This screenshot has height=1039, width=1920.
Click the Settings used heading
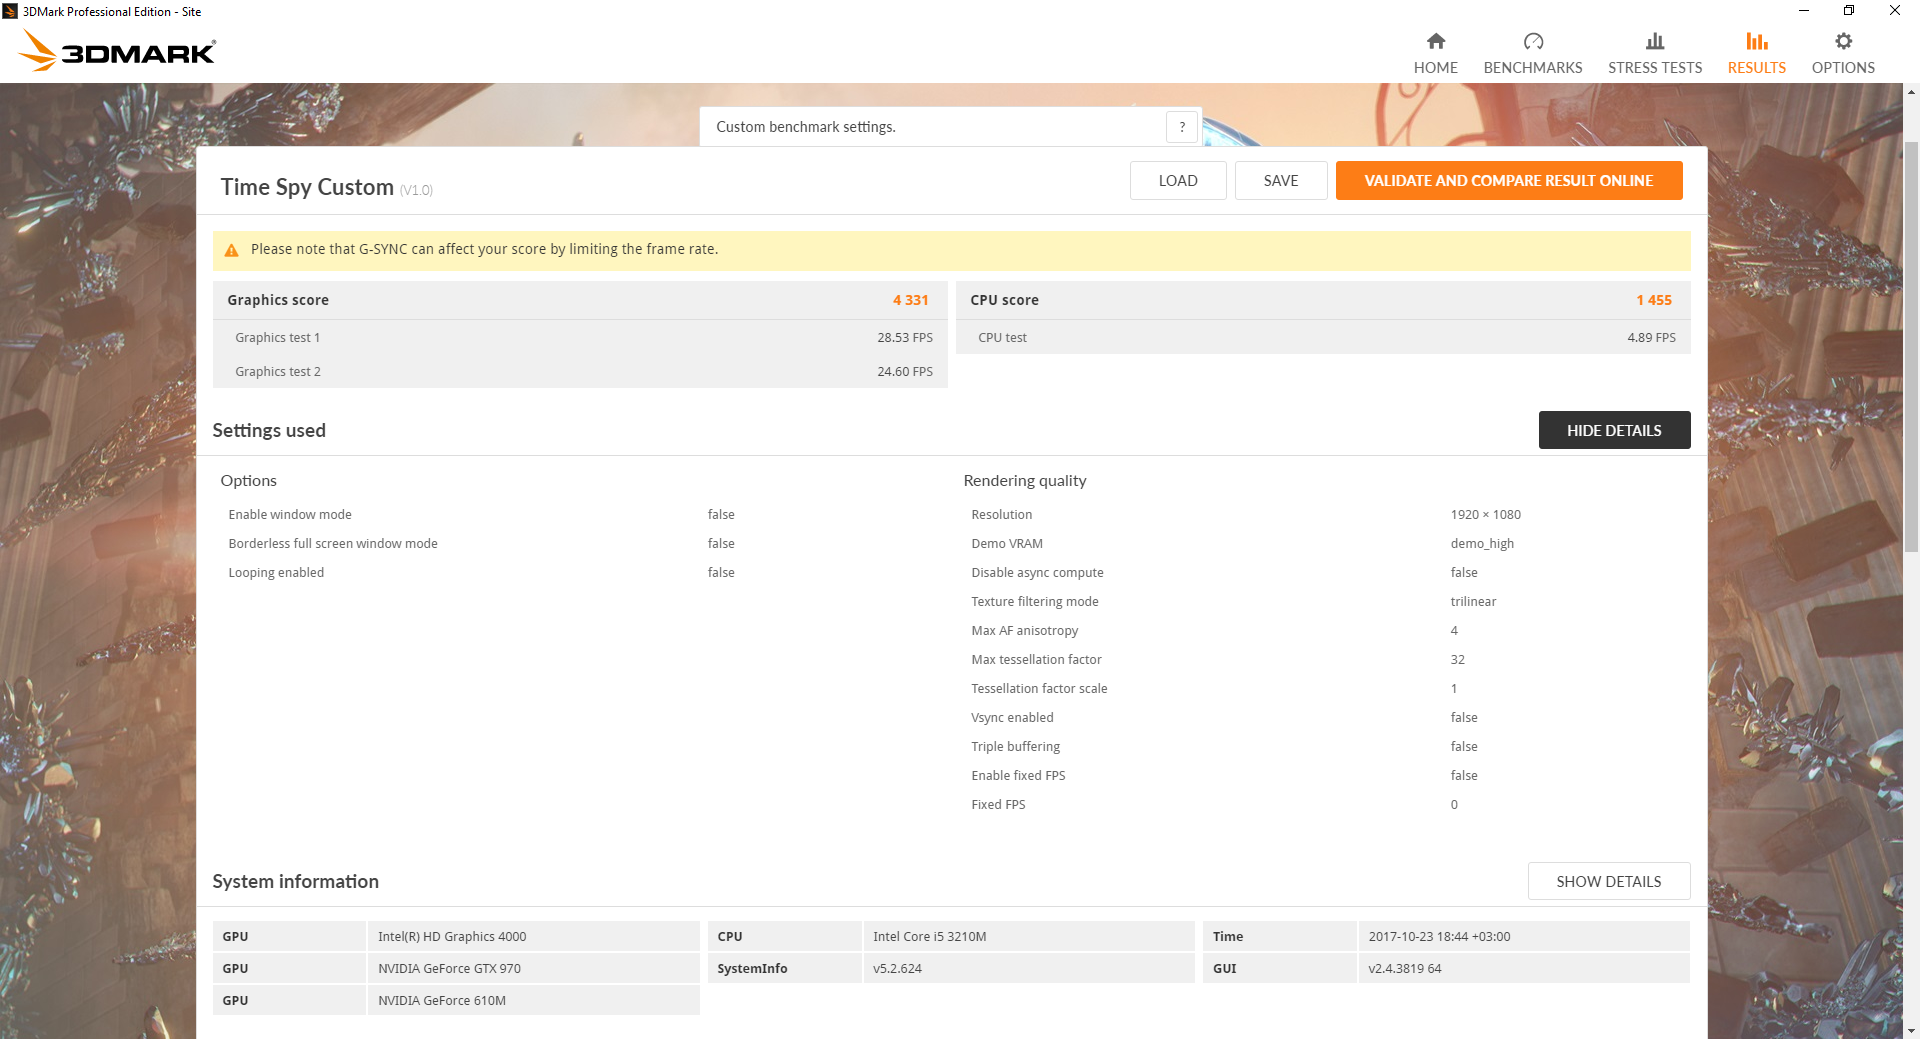coord(269,431)
